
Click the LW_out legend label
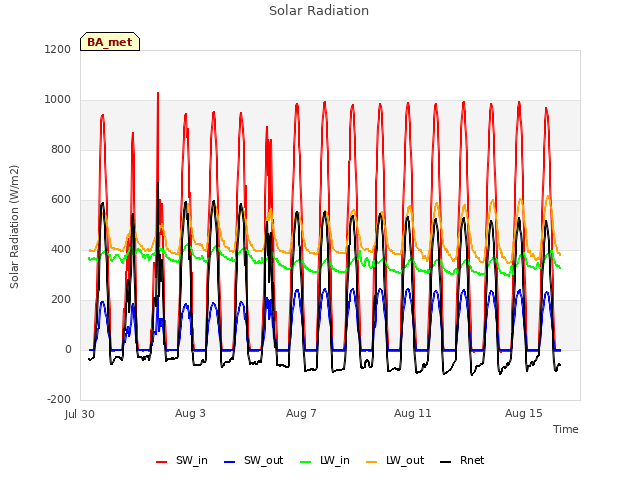(405, 460)
